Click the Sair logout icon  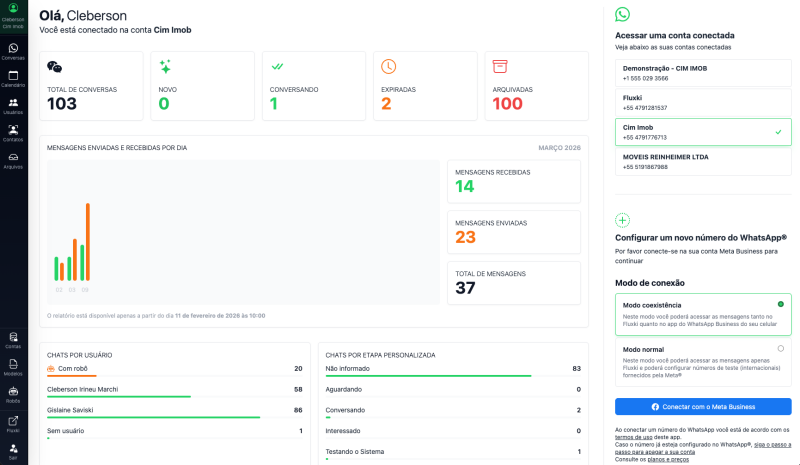tap(13, 451)
